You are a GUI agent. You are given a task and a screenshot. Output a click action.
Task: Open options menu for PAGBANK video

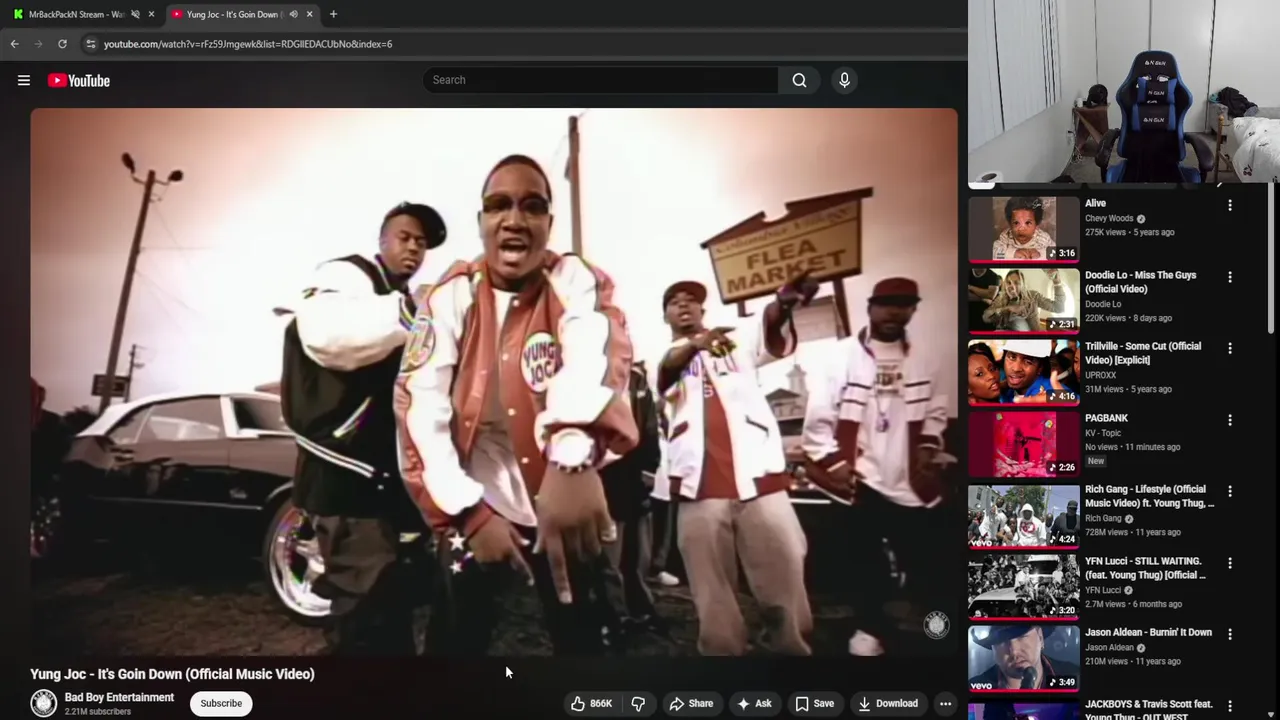click(x=1230, y=420)
